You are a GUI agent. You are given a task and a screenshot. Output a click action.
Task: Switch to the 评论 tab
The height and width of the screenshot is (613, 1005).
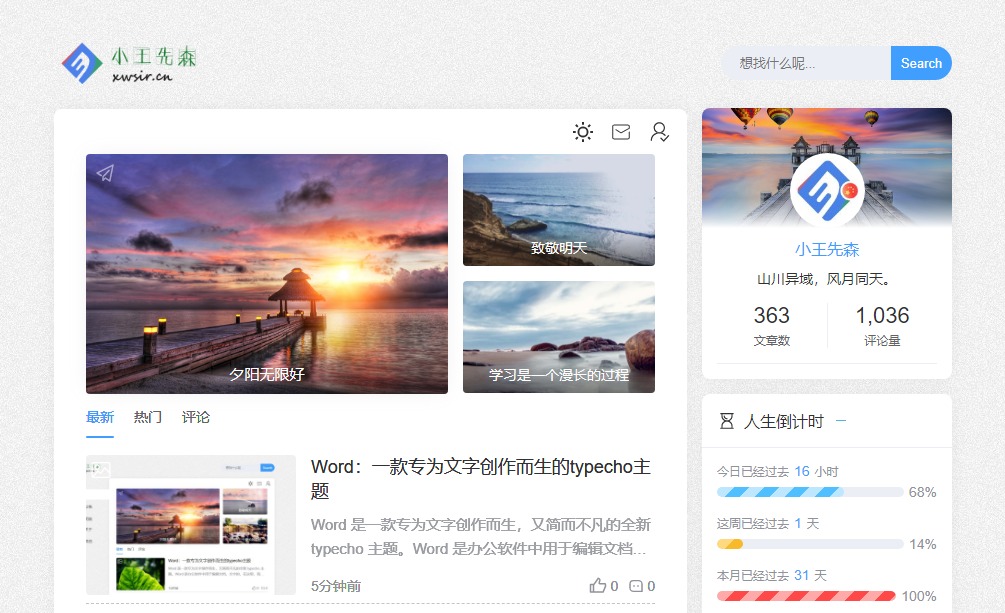point(196,417)
